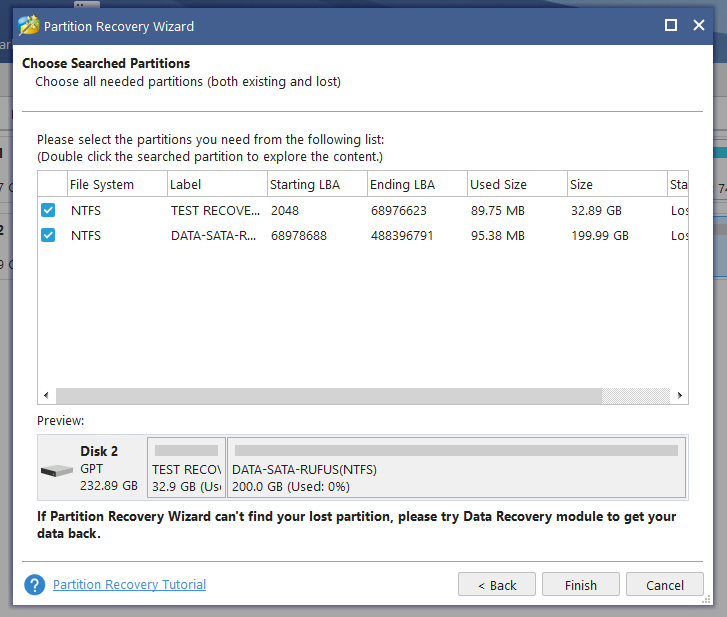
Task: Click Finish to complete recovery
Action: (x=580, y=584)
